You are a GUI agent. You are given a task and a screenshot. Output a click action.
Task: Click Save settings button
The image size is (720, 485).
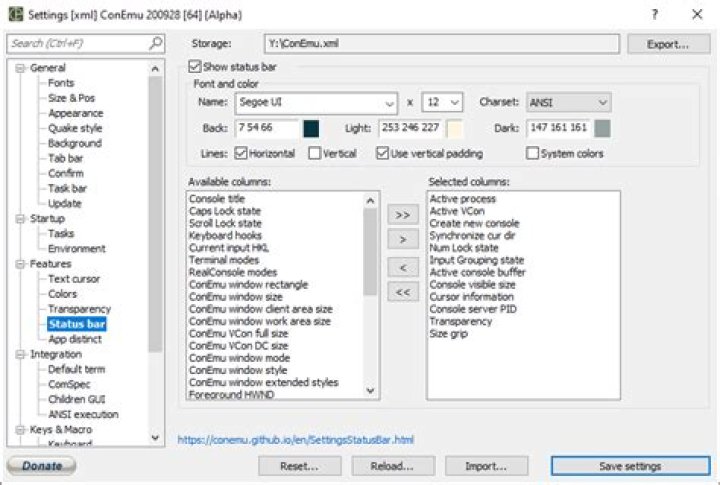pos(630,466)
